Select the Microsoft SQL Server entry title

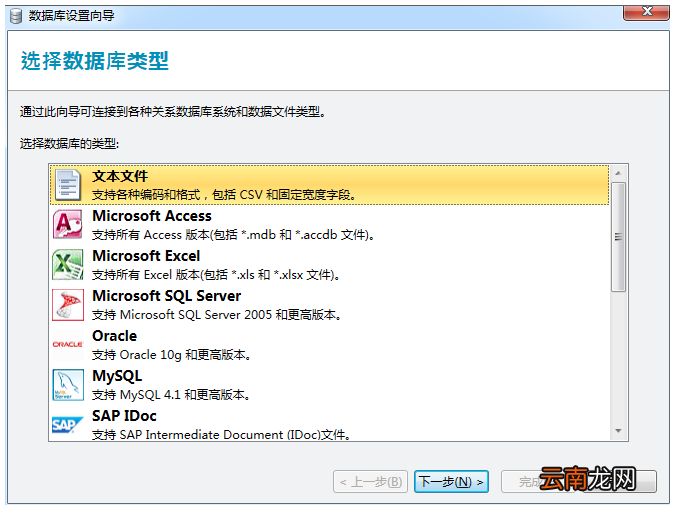point(167,296)
